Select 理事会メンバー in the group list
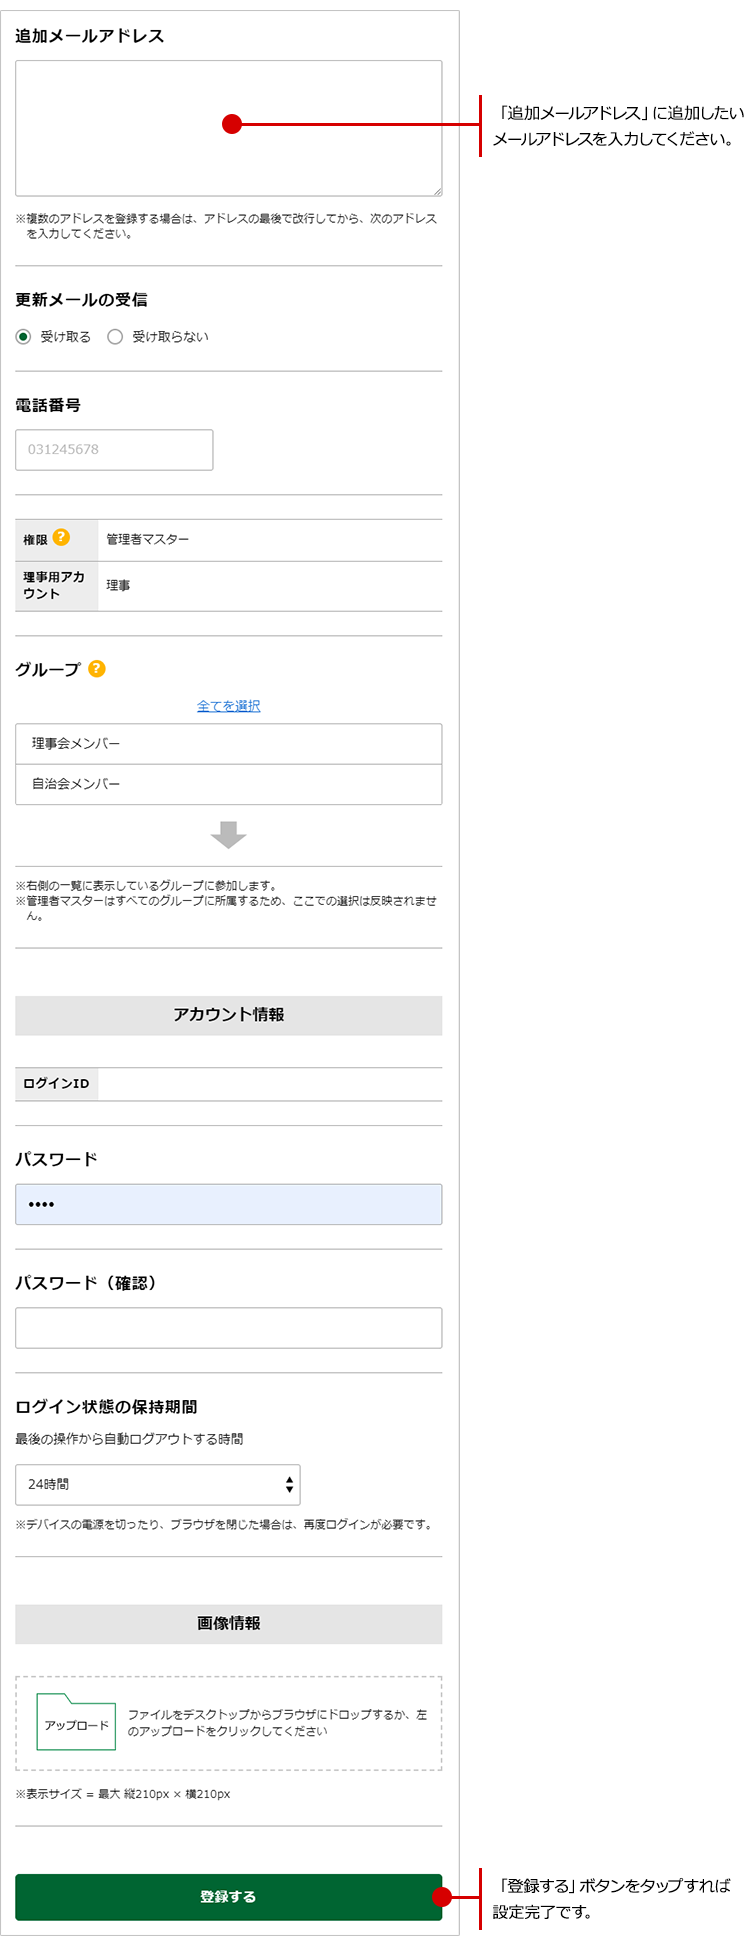 (228, 744)
